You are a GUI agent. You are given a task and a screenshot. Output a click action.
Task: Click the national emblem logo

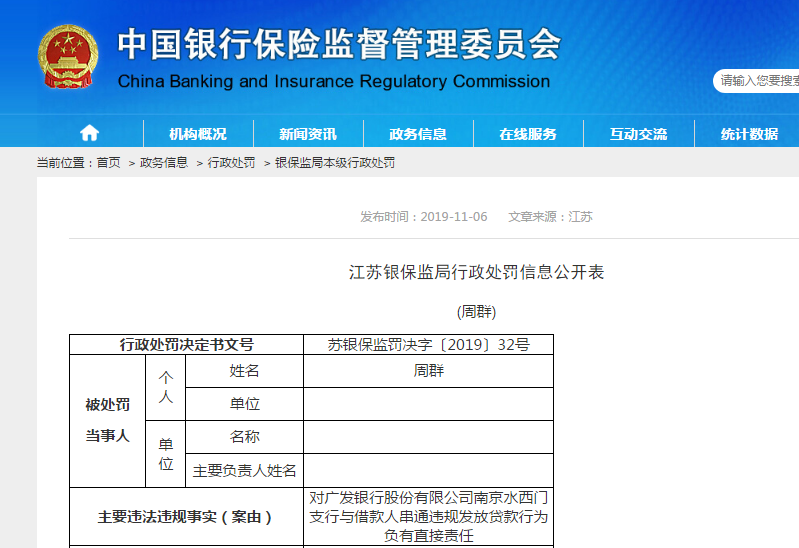pos(68,57)
